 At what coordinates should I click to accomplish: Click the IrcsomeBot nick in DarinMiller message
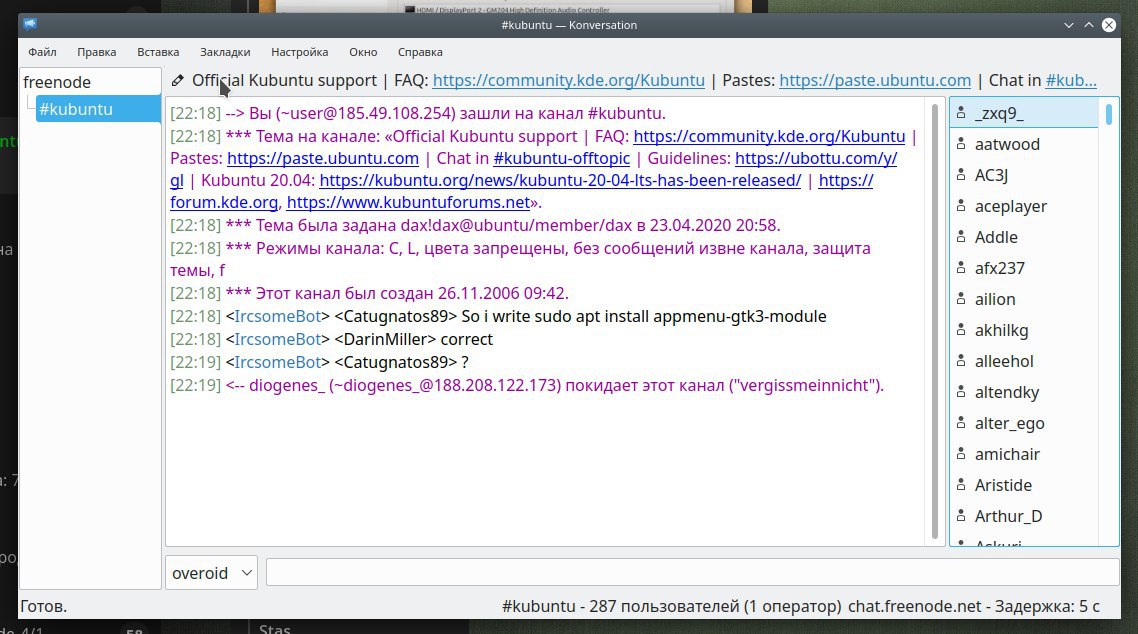click(278, 339)
